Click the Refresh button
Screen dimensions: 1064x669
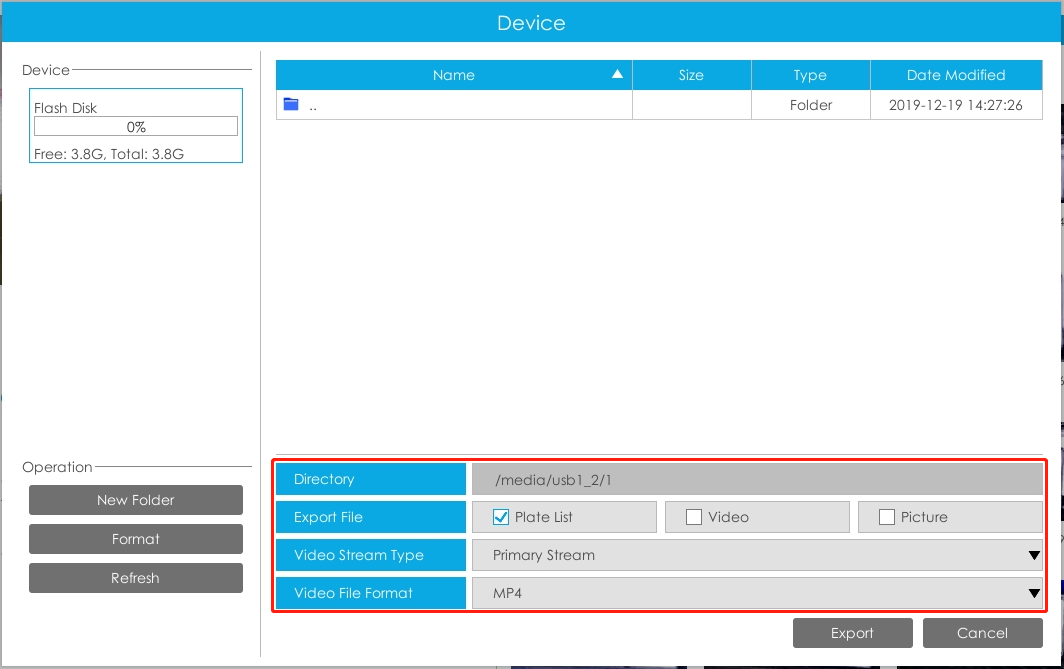pyautogui.click(x=136, y=578)
